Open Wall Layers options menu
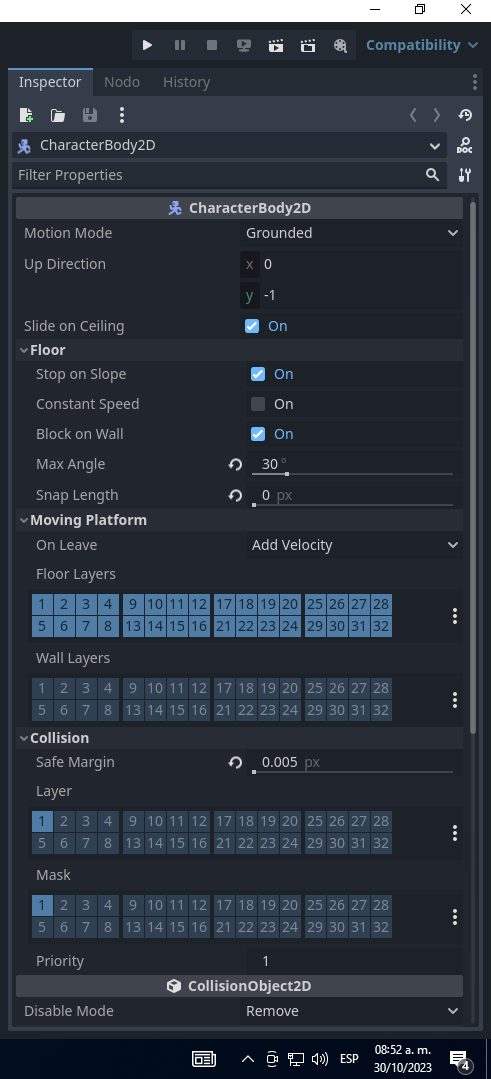 [455, 700]
